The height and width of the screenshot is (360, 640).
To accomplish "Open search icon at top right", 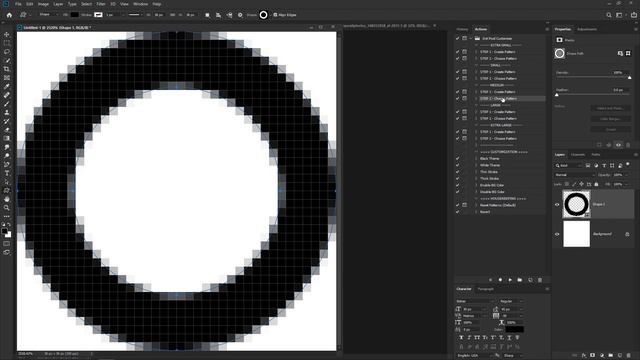I will (609, 15).
